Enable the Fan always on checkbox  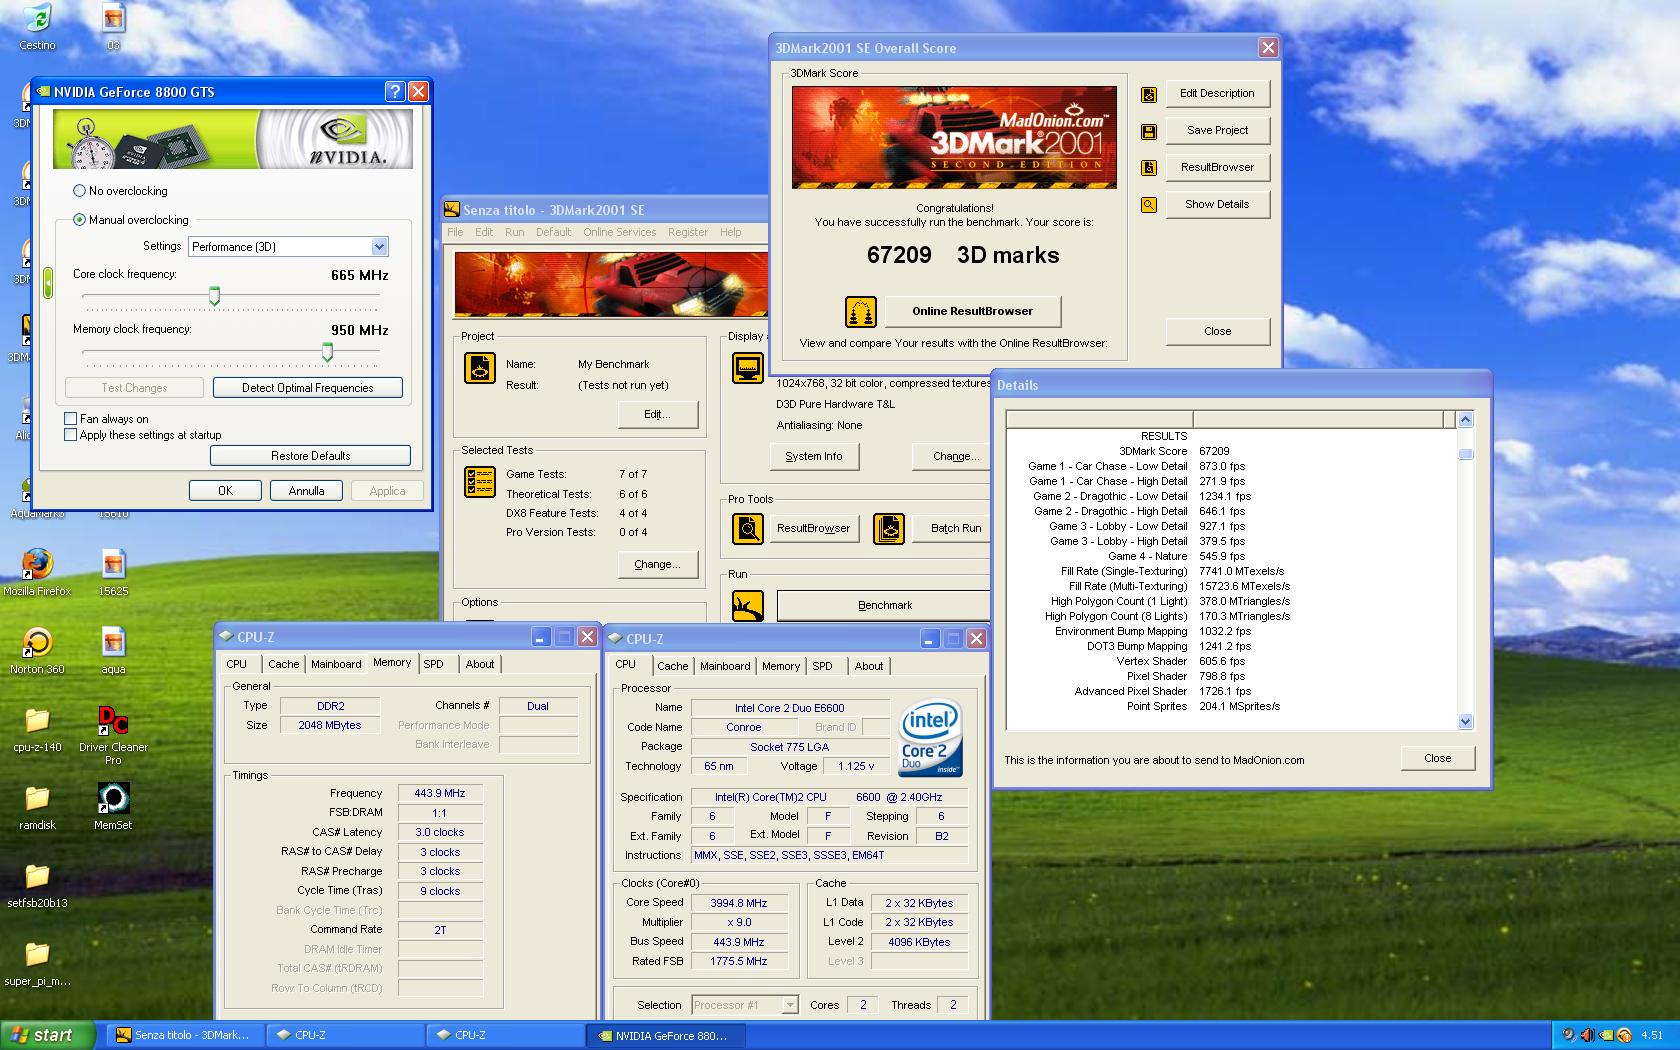pyautogui.click(x=70, y=419)
